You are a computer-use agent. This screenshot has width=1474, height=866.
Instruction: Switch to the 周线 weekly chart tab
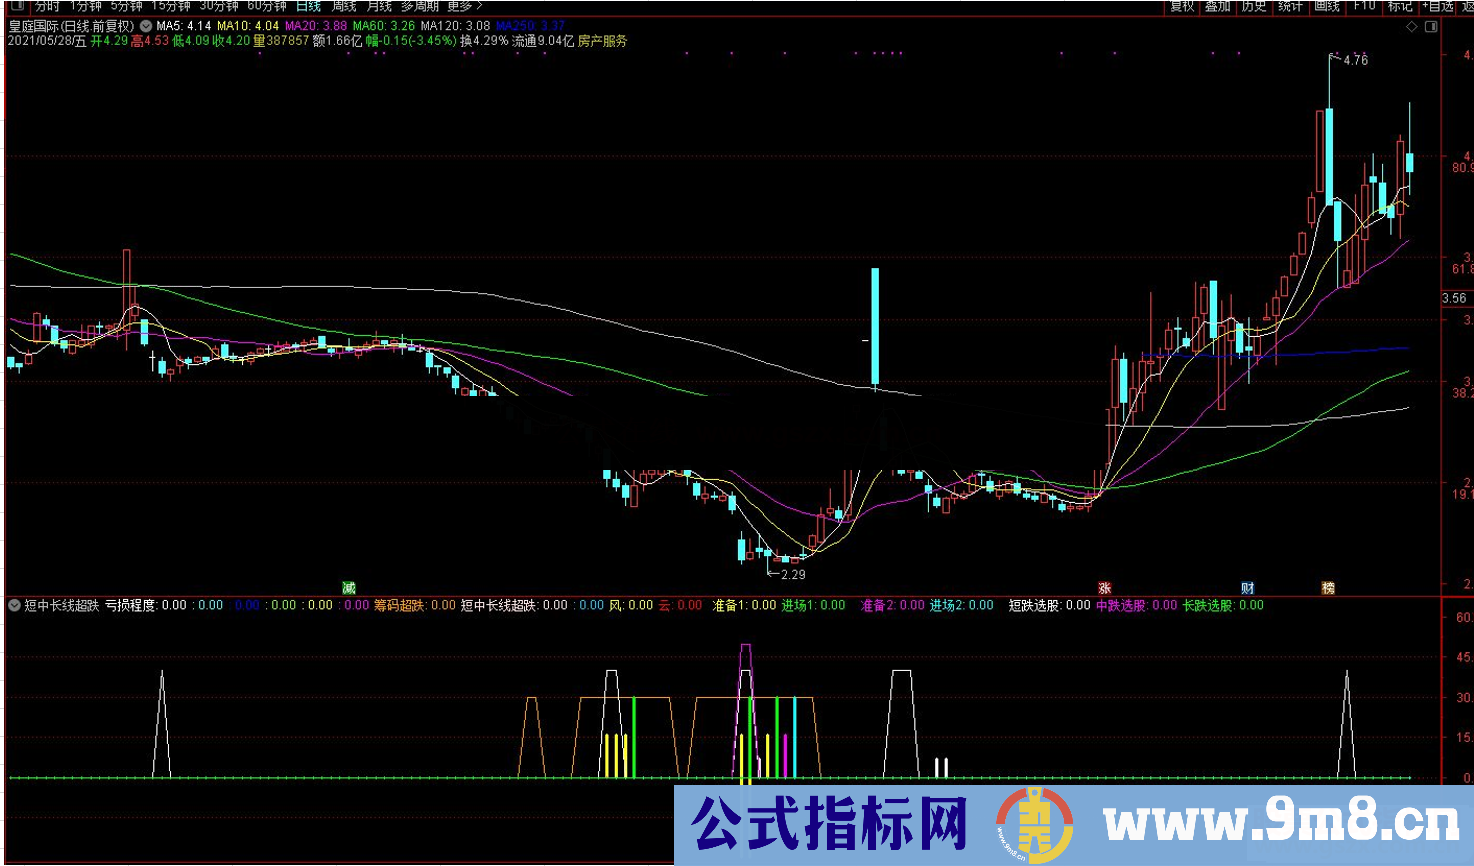tap(343, 5)
